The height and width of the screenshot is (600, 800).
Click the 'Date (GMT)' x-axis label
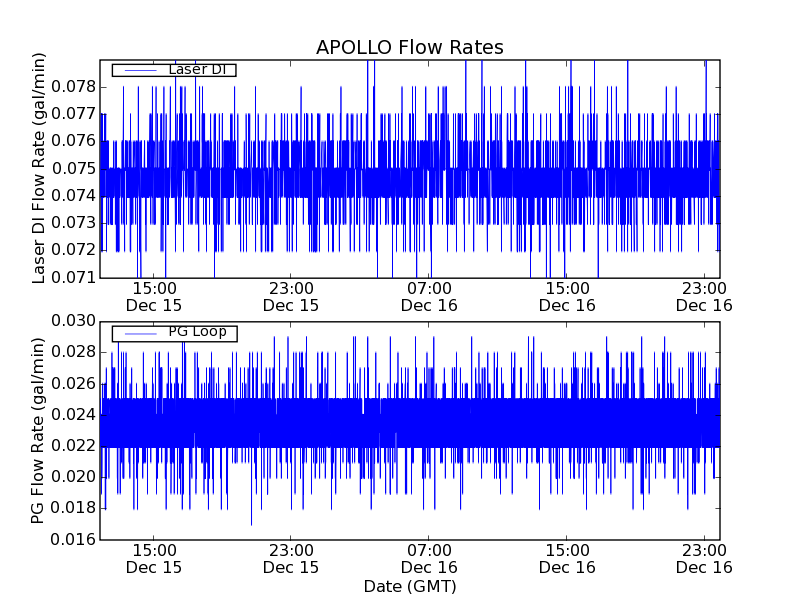pos(410,586)
